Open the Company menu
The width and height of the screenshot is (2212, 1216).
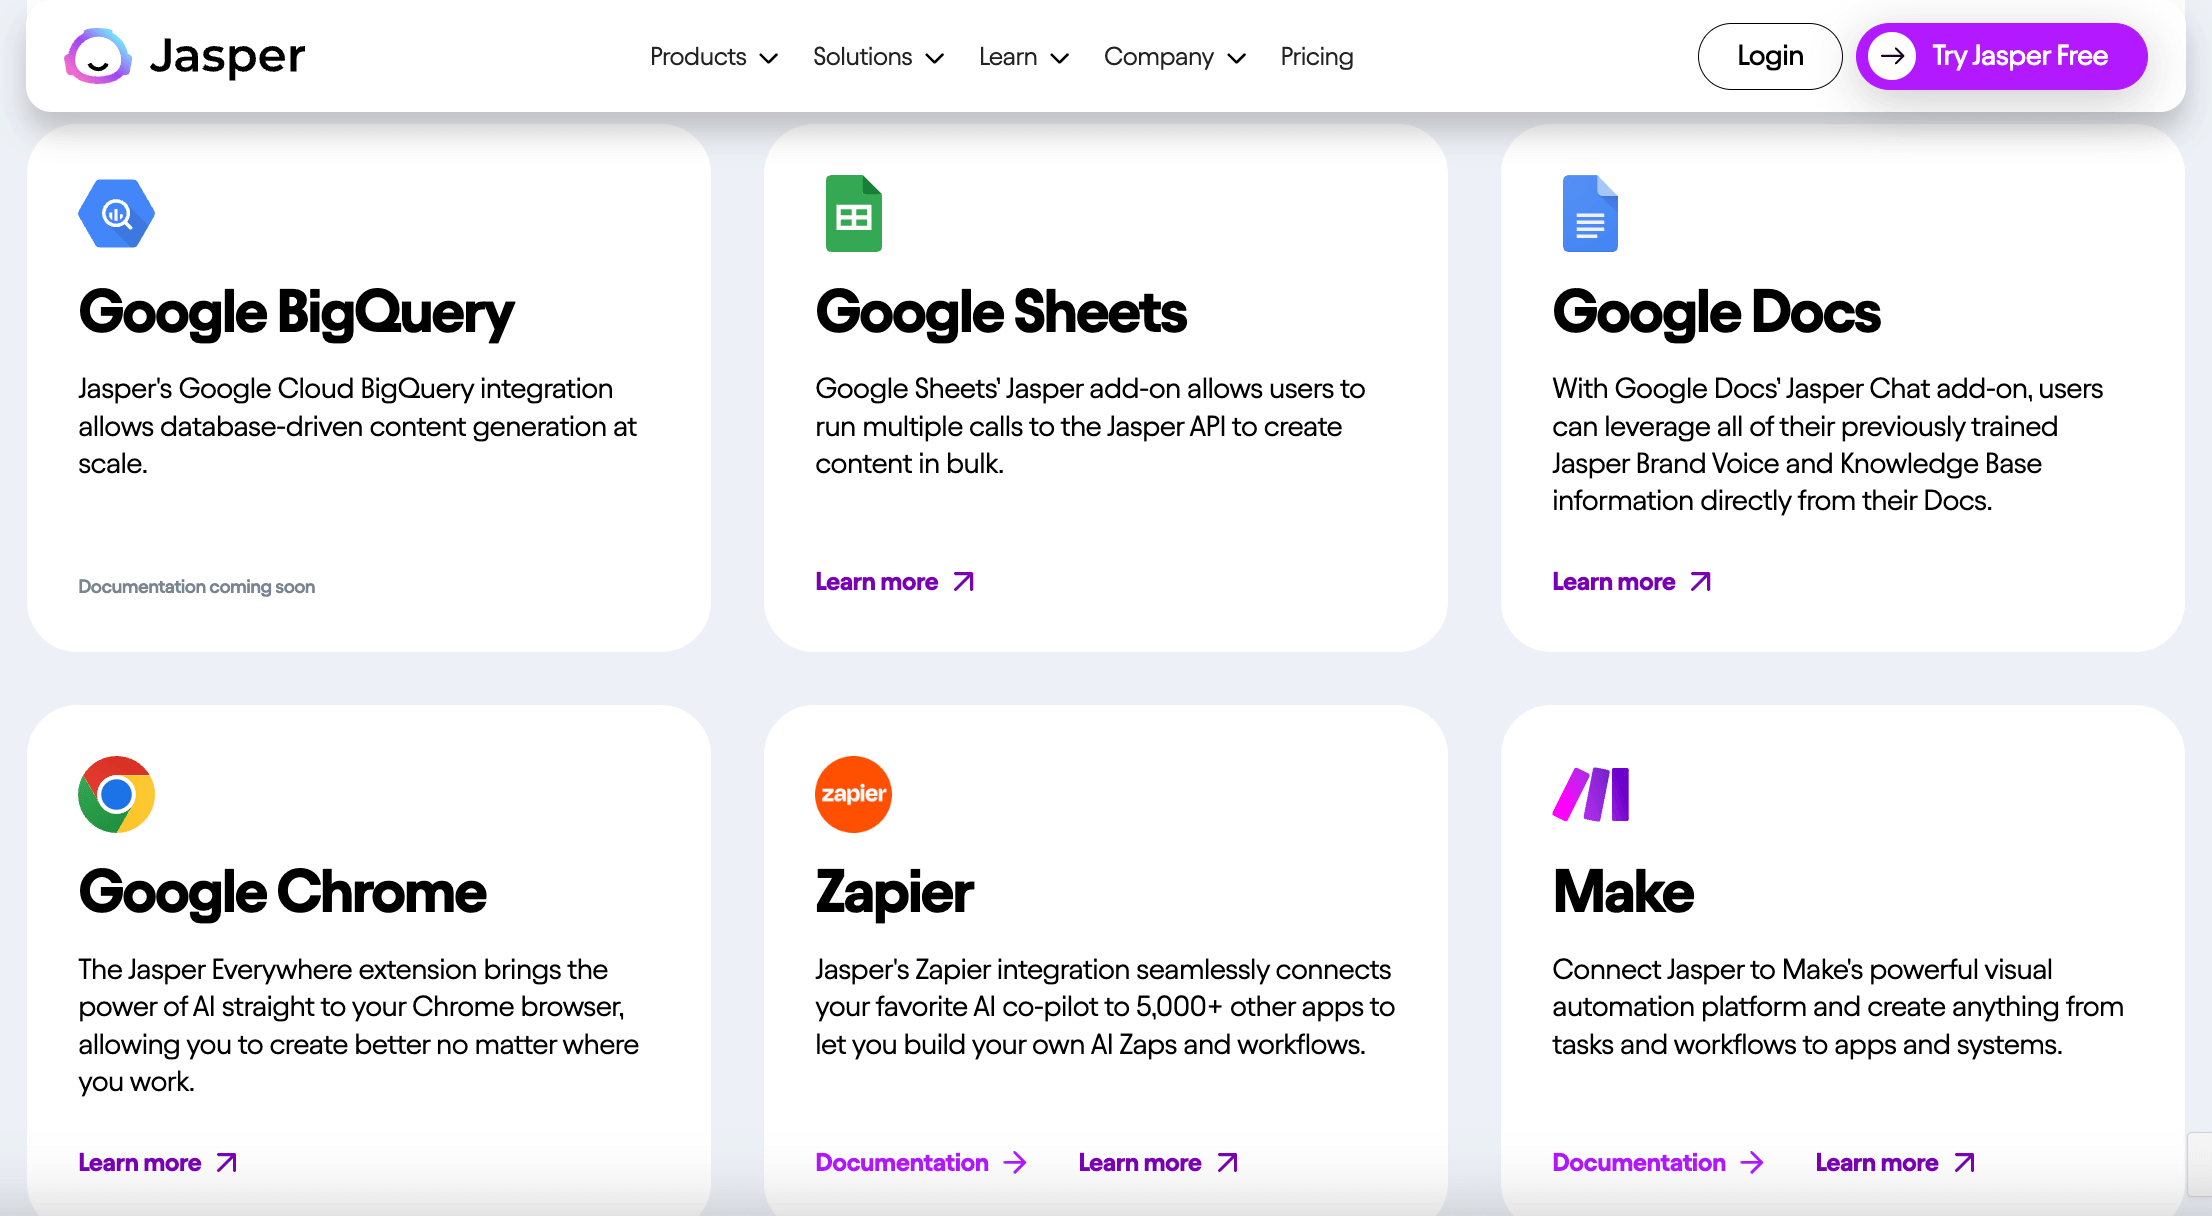pyautogui.click(x=1174, y=57)
